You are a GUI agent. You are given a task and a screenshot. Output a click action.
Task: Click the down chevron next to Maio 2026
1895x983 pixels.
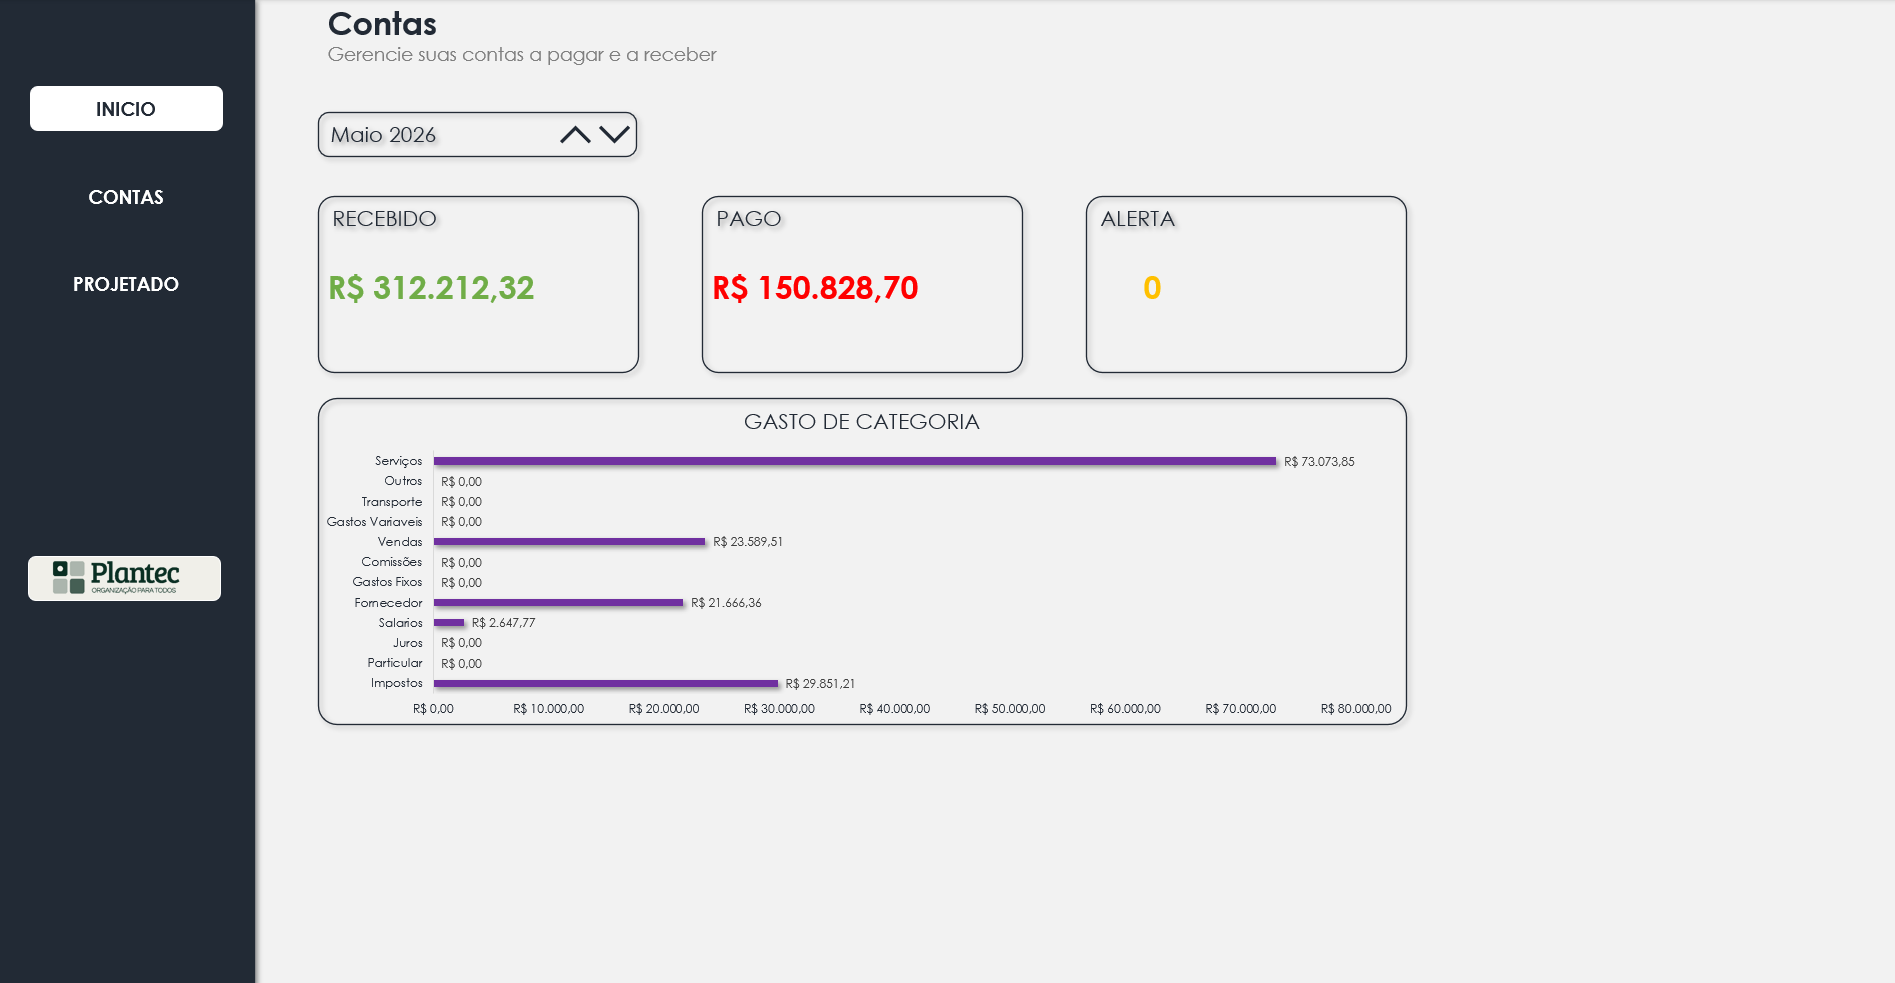[x=614, y=134]
